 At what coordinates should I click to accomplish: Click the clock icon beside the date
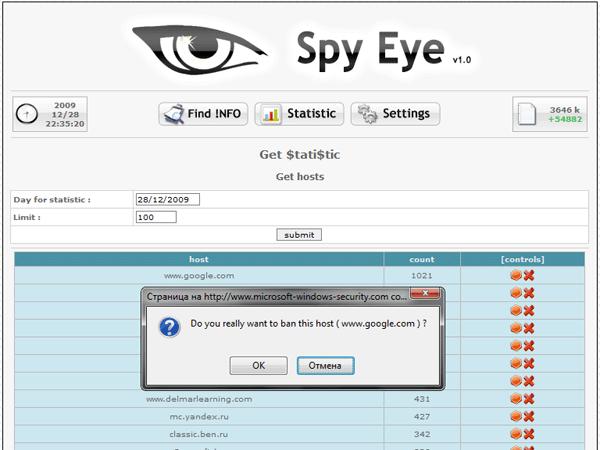point(27,114)
